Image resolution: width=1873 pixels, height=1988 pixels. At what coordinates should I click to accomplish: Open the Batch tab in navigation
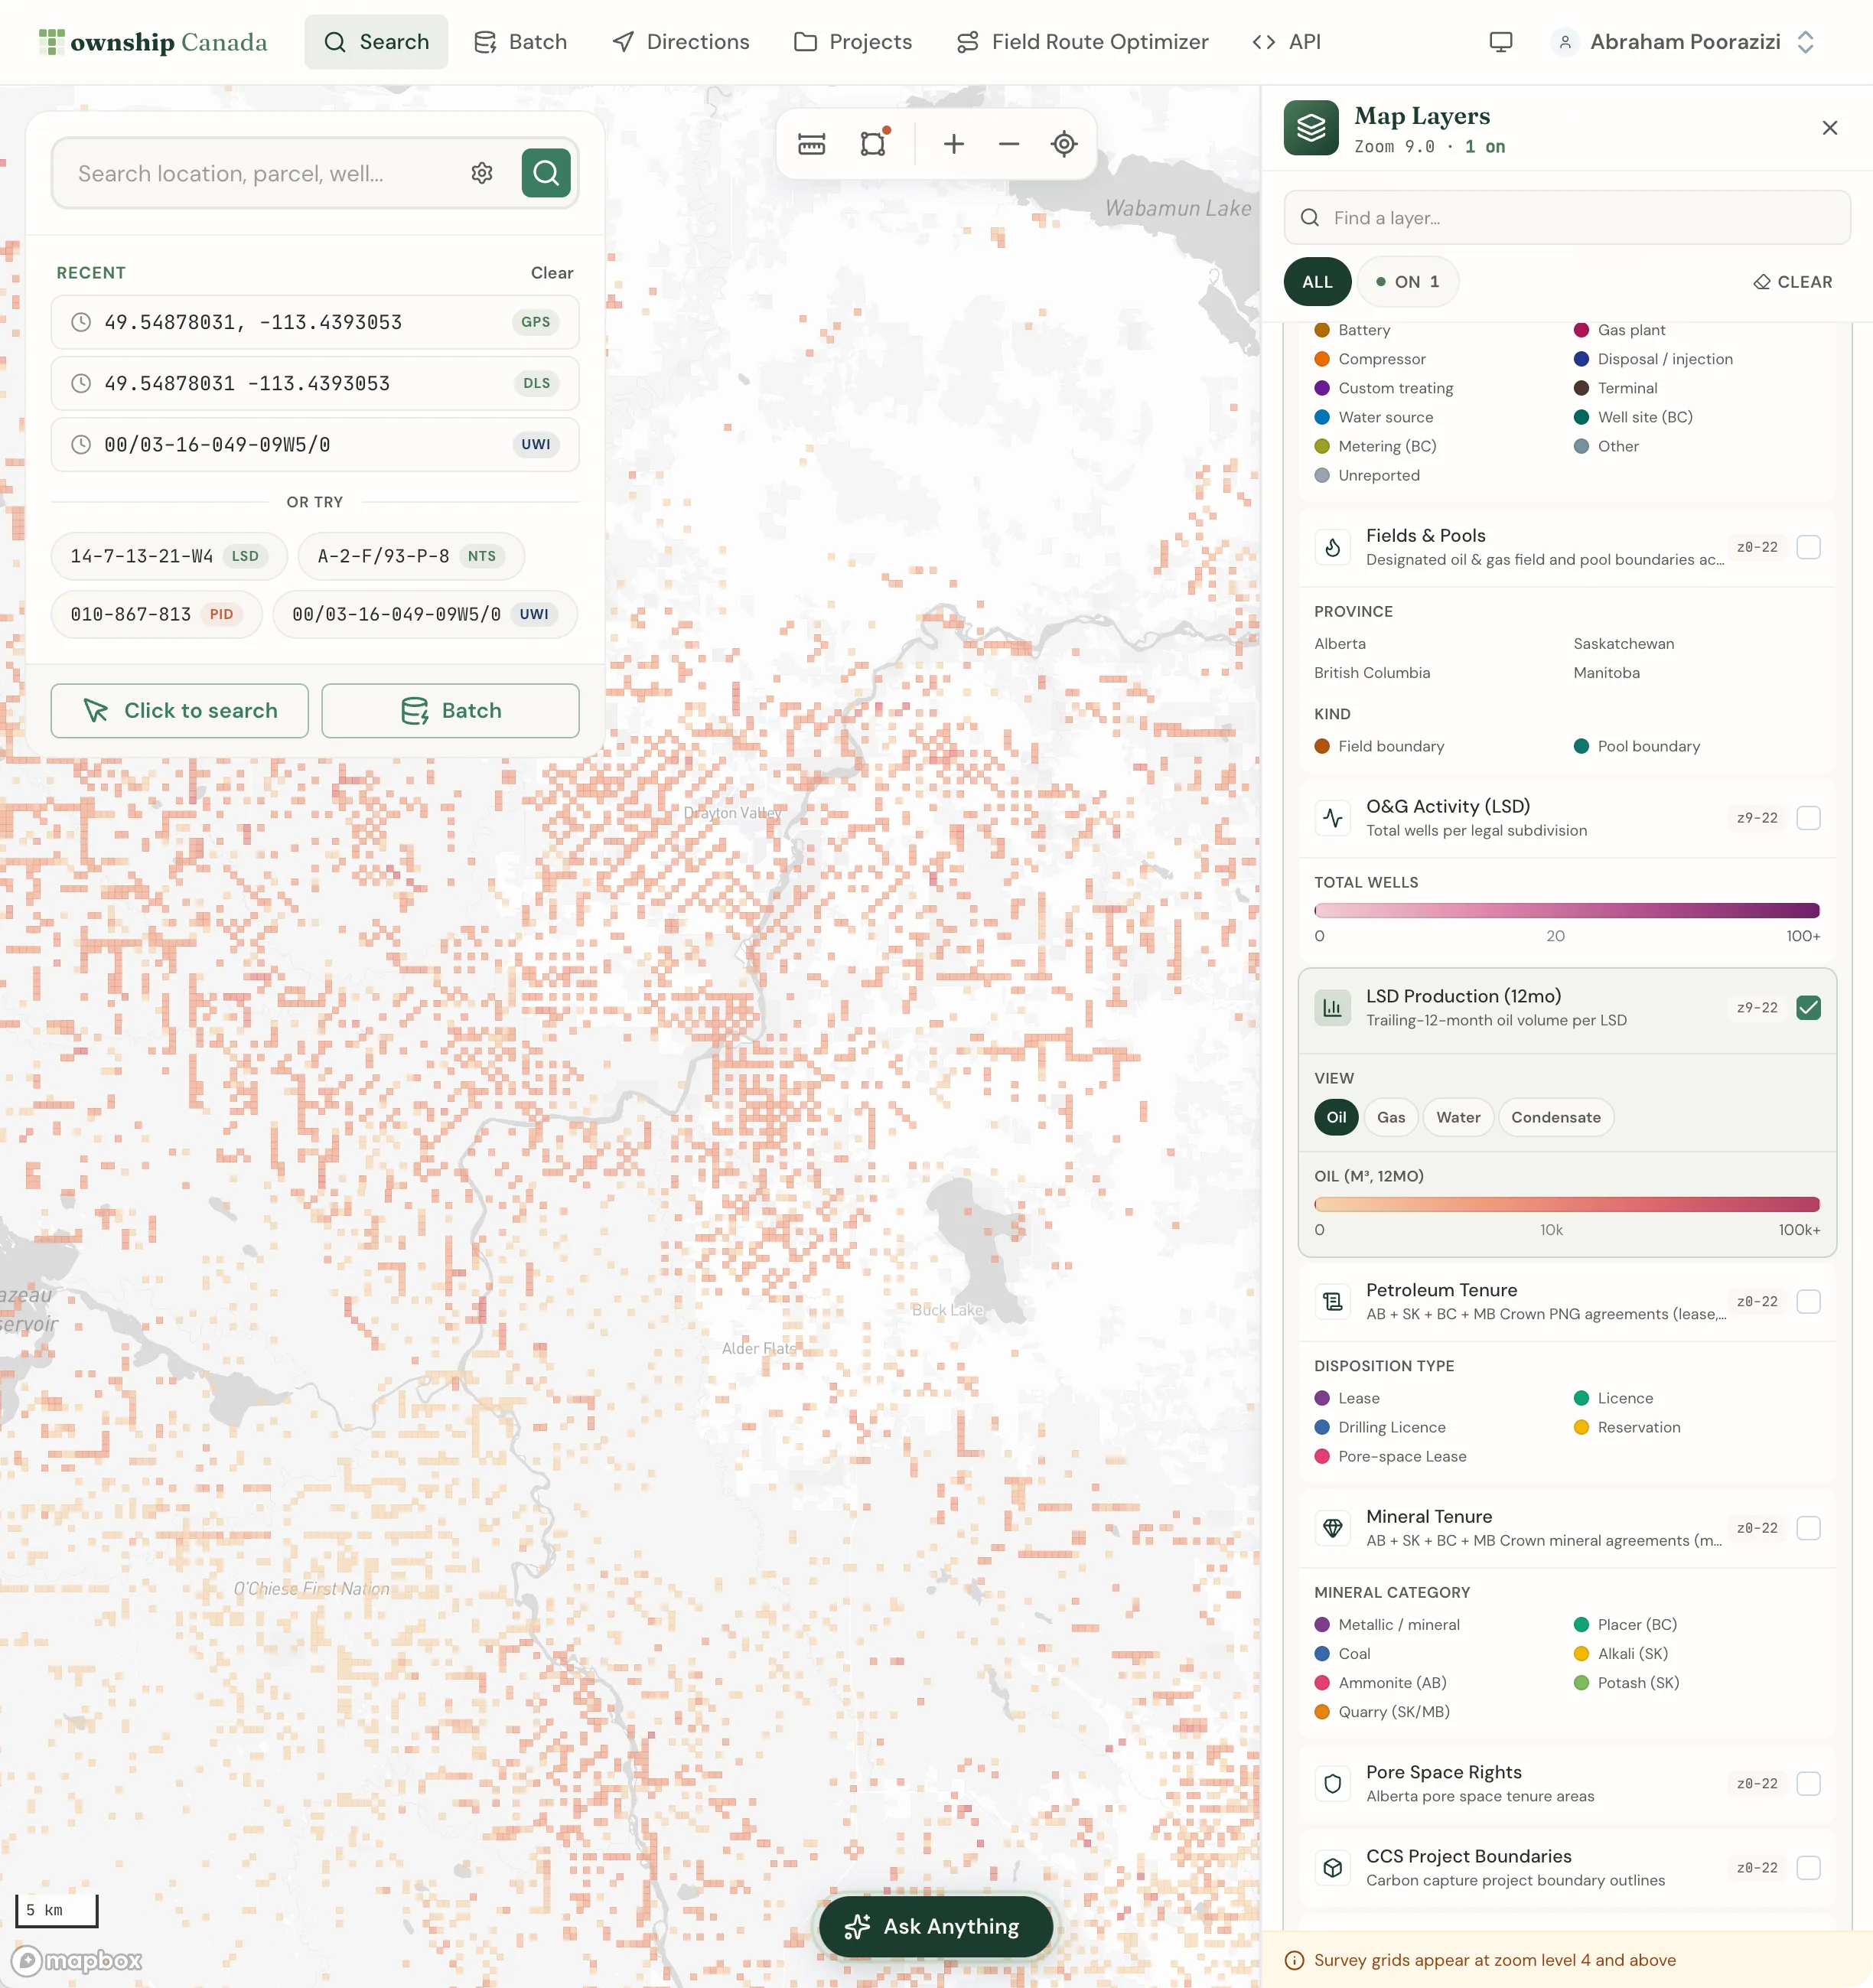pos(520,42)
